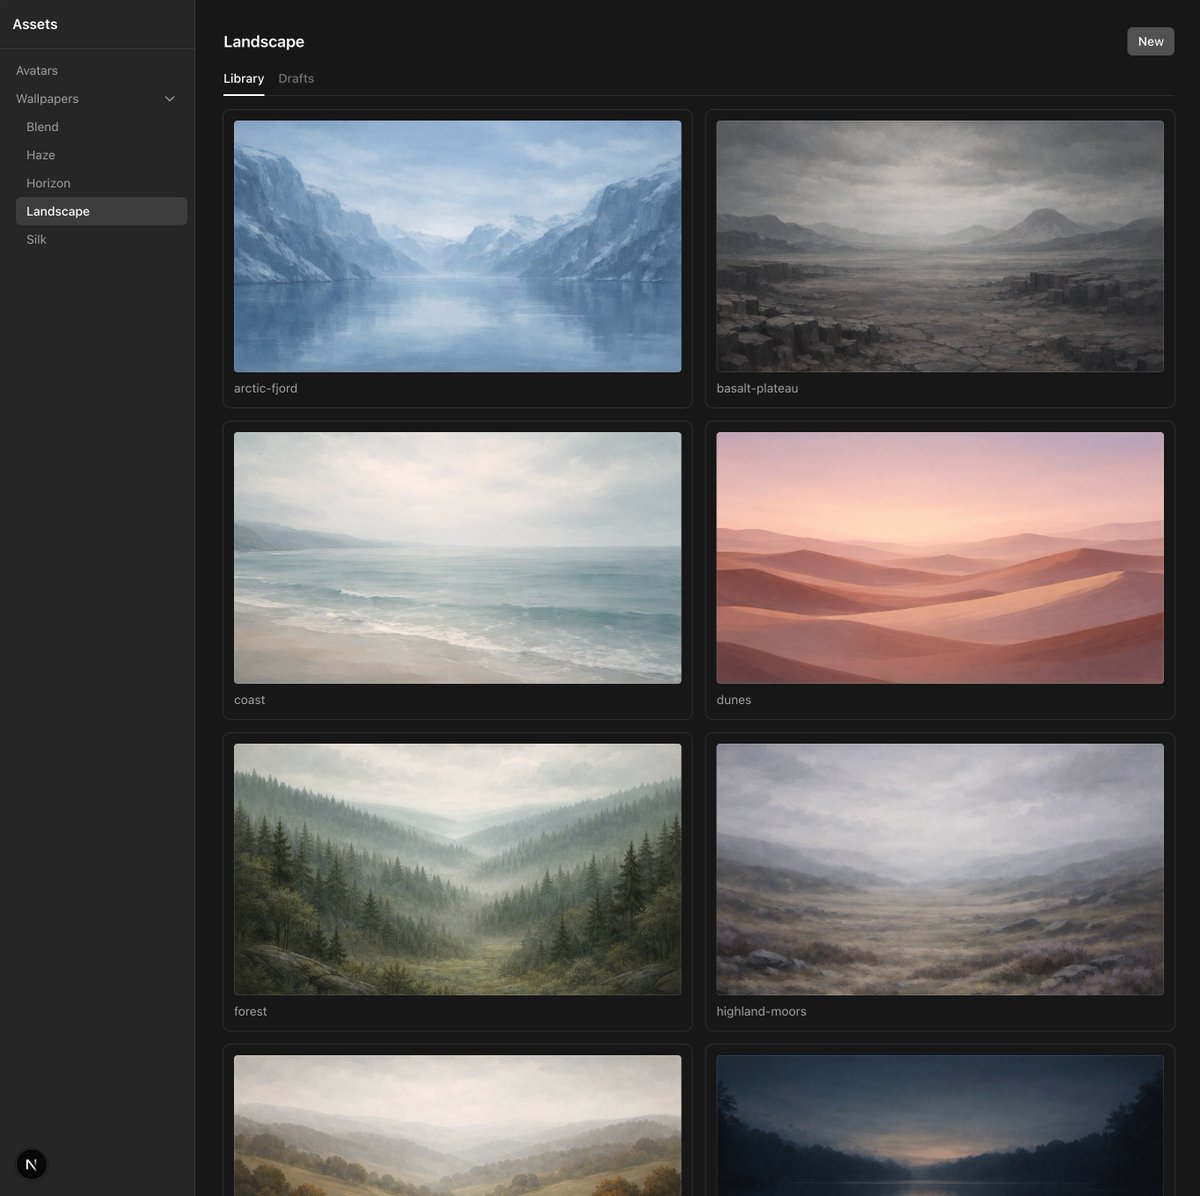Open the dark twilight lake thumbnail
Viewport: 1200px width, 1196px height.
pyautogui.click(x=940, y=1125)
